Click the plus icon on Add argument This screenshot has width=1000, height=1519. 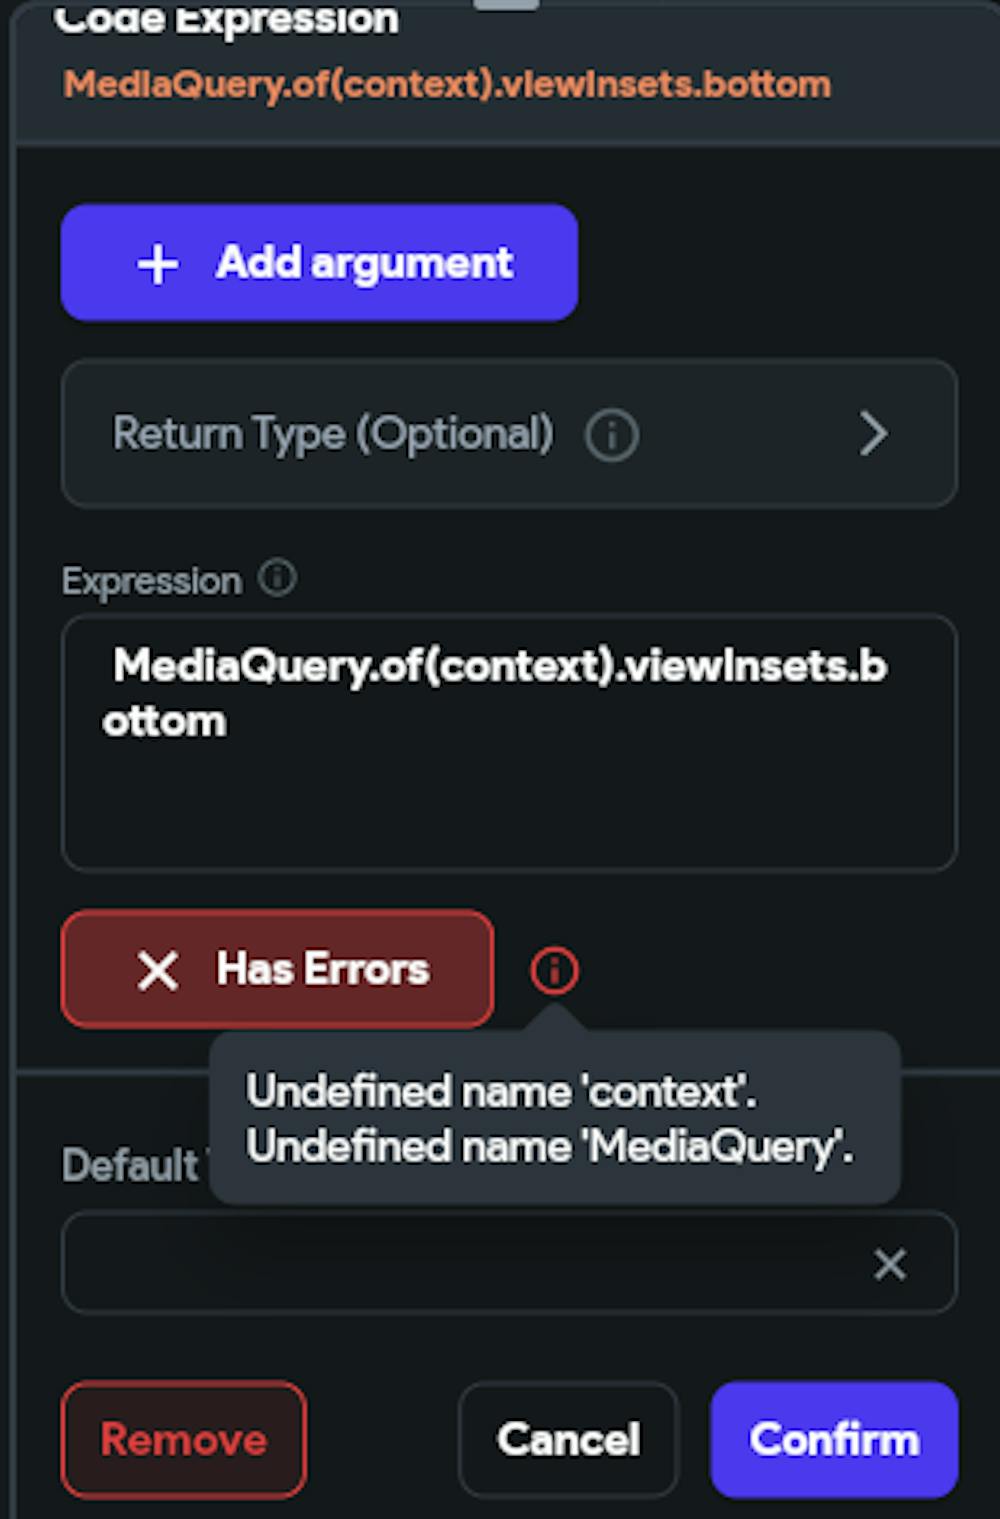pos(158,265)
